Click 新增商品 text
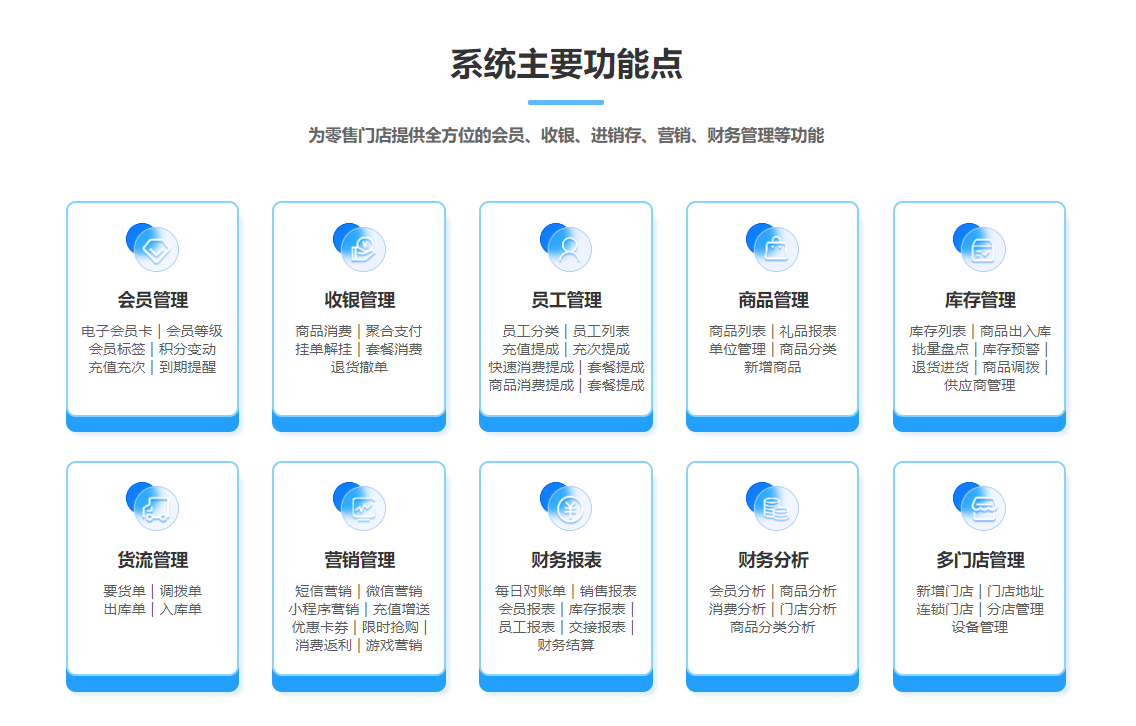The height and width of the screenshot is (726, 1136). point(772,367)
